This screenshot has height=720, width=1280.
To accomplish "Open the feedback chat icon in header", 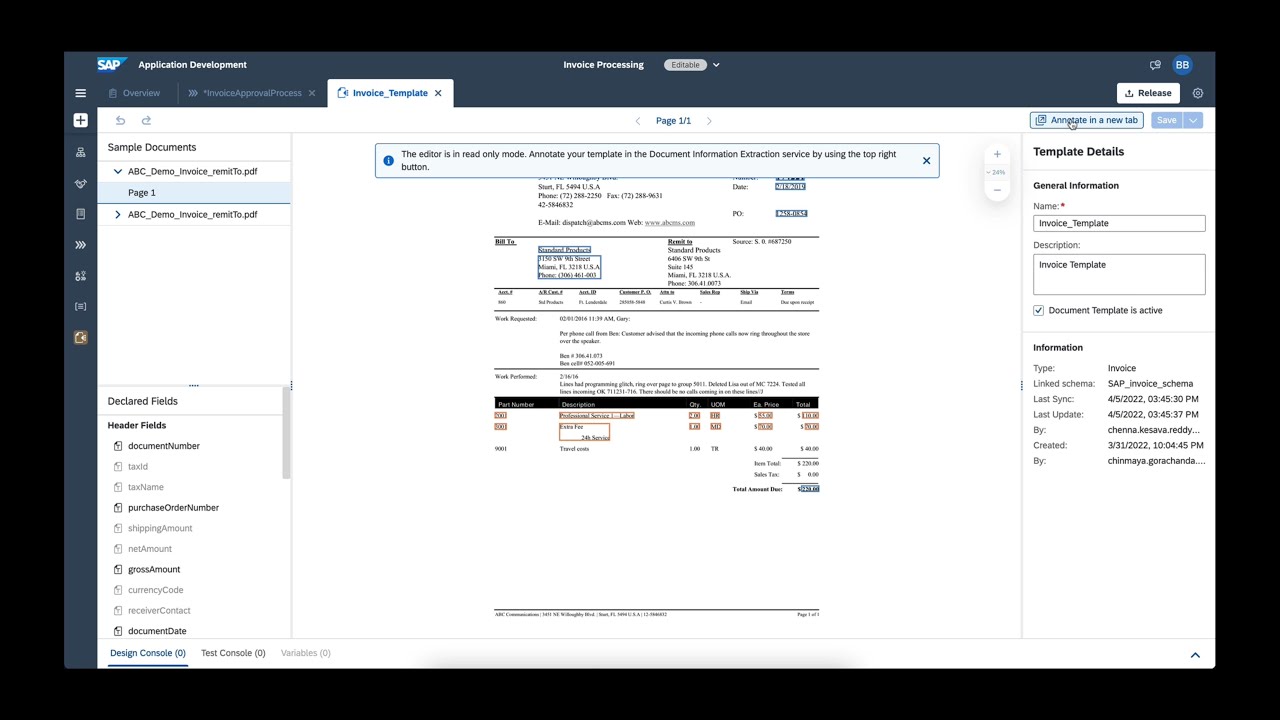I will tap(1155, 65).
